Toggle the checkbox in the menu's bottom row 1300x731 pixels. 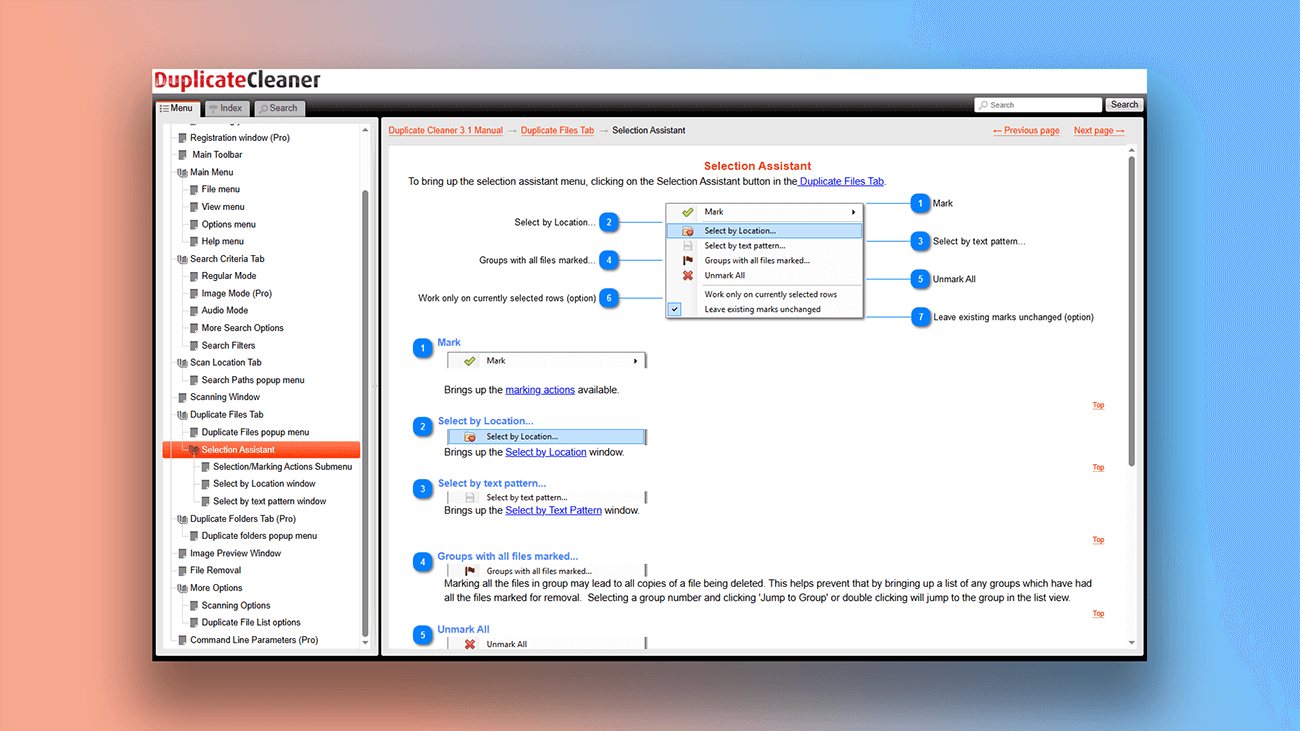pyautogui.click(x=677, y=309)
